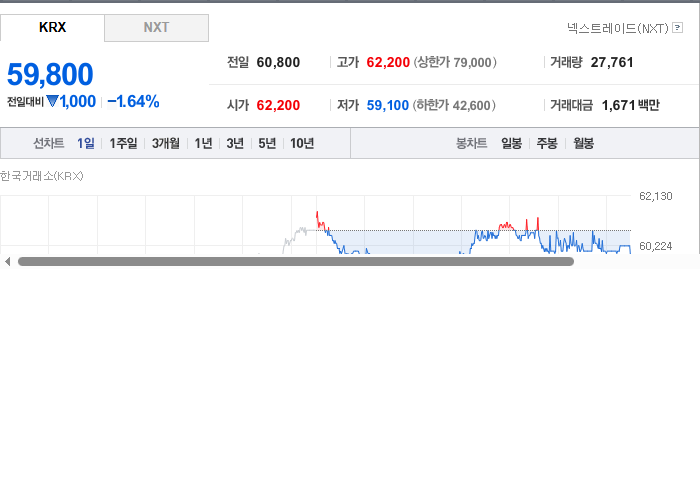Click the 62,130 chart axis label
The width and height of the screenshot is (700, 490).
(655, 196)
